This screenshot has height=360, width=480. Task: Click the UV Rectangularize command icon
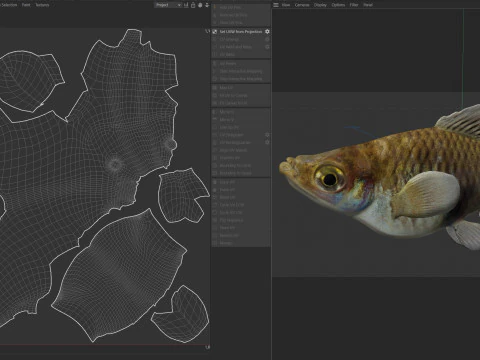point(215,142)
